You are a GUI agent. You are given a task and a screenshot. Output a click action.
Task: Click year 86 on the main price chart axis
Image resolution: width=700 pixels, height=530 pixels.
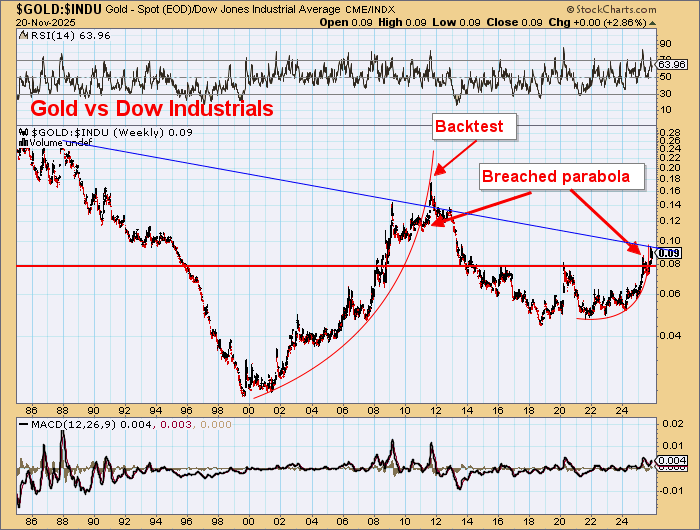[32, 410]
